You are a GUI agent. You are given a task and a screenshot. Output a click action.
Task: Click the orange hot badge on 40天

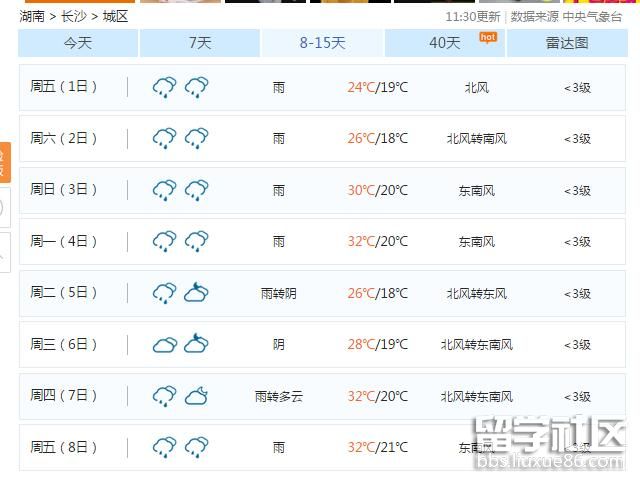[x=487, y=37]
